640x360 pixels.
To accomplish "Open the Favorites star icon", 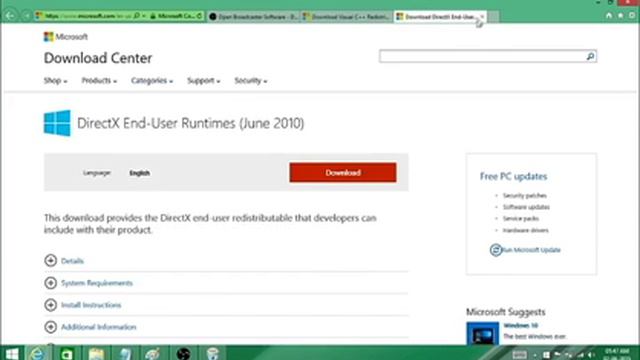I will click(x=620, y=16).
